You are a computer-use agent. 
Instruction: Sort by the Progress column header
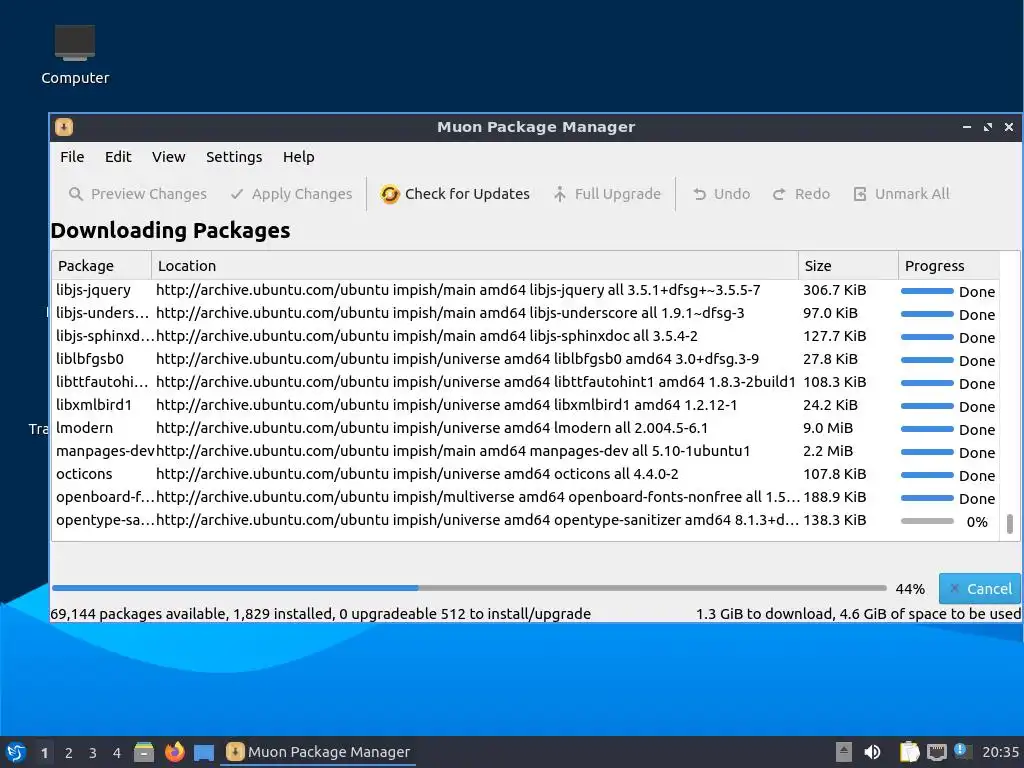[949, 266]
